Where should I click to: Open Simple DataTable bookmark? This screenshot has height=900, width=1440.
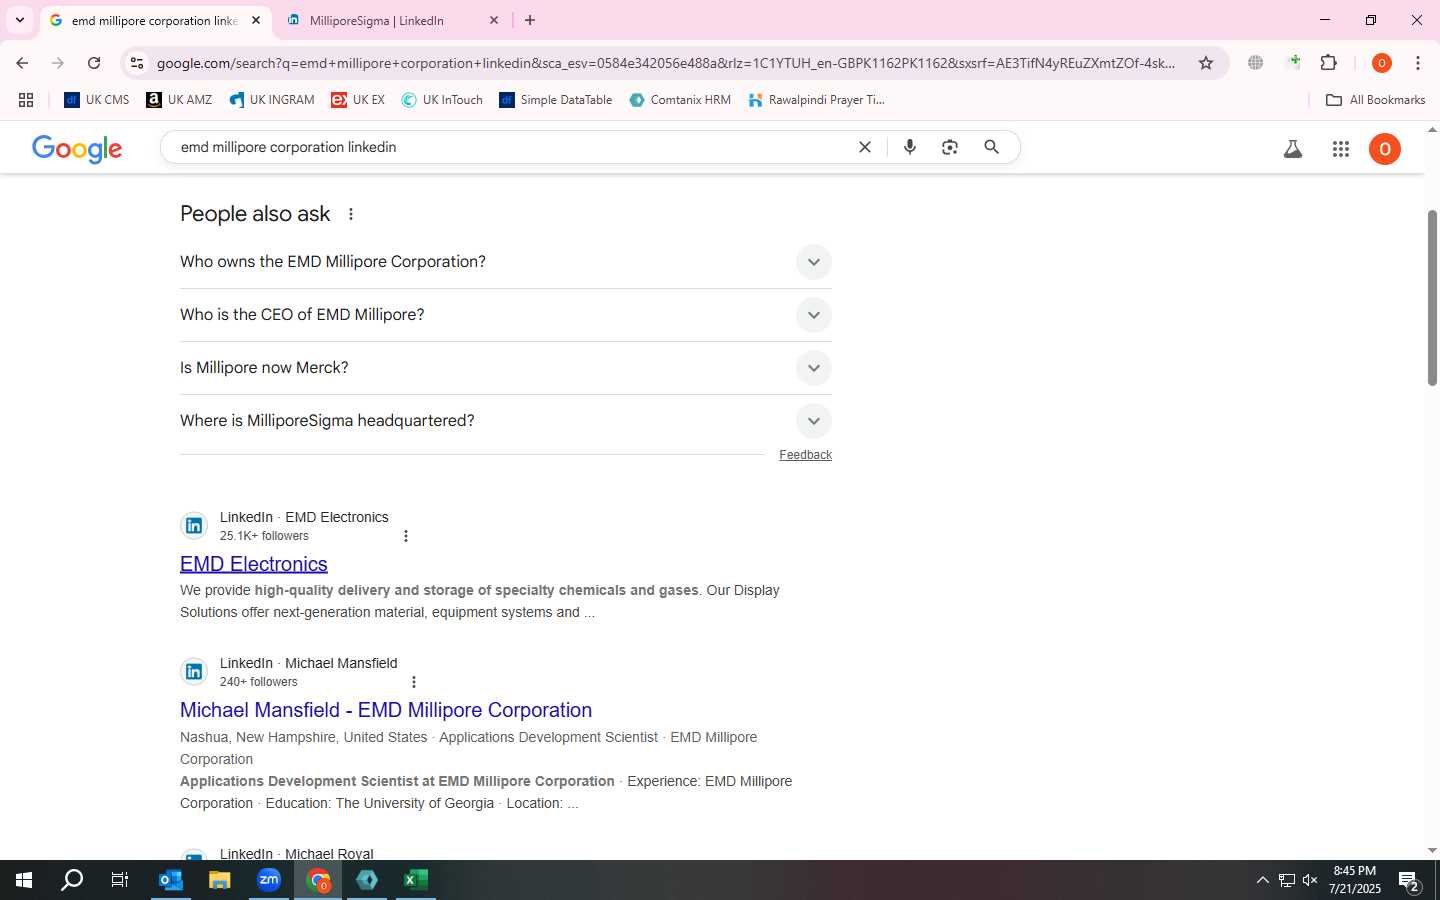[556, 100]
